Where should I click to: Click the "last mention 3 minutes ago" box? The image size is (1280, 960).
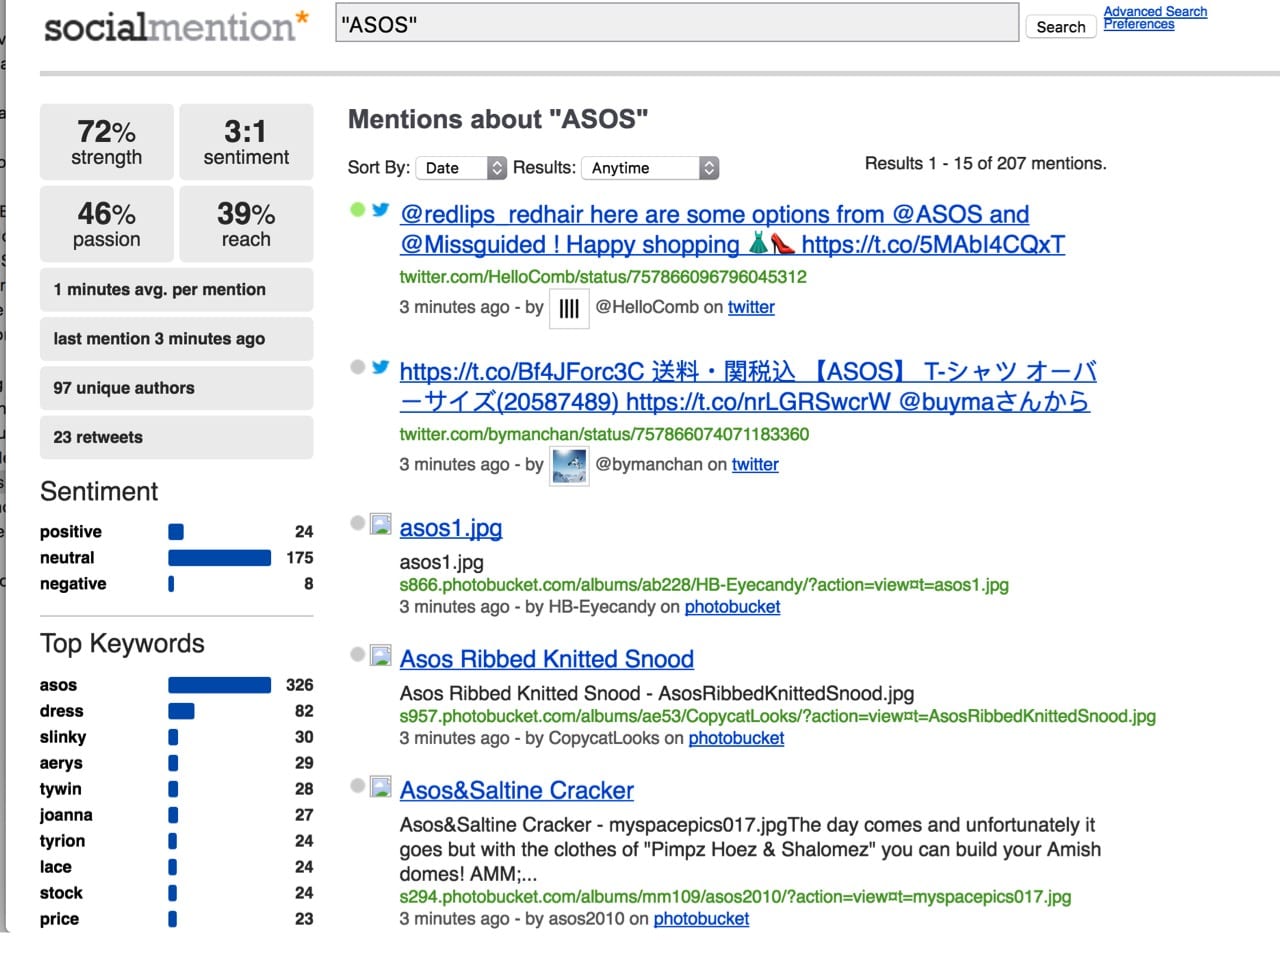[x=176, y=338]
